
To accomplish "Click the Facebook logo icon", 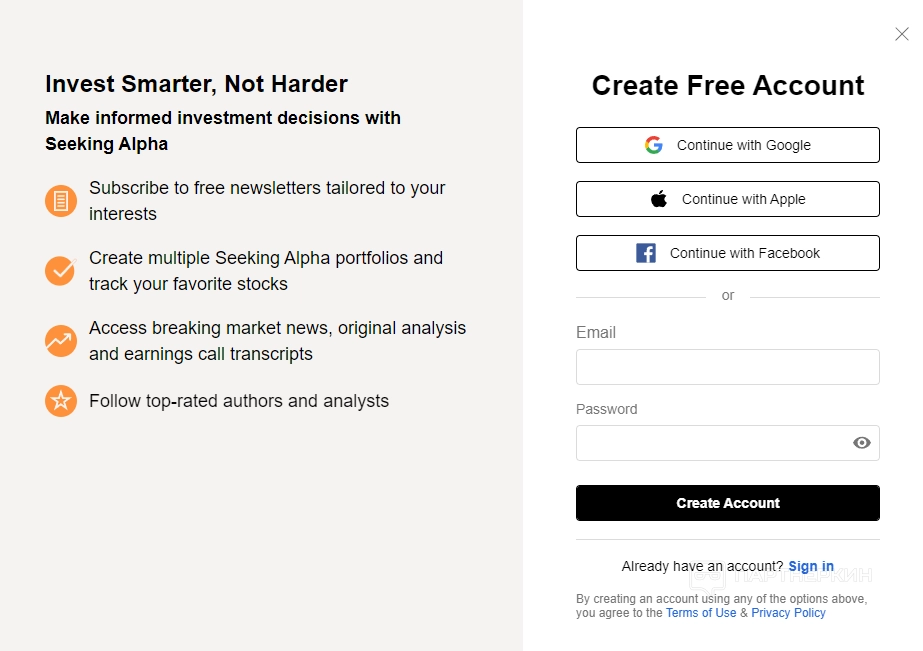I will tap(646, 253).
